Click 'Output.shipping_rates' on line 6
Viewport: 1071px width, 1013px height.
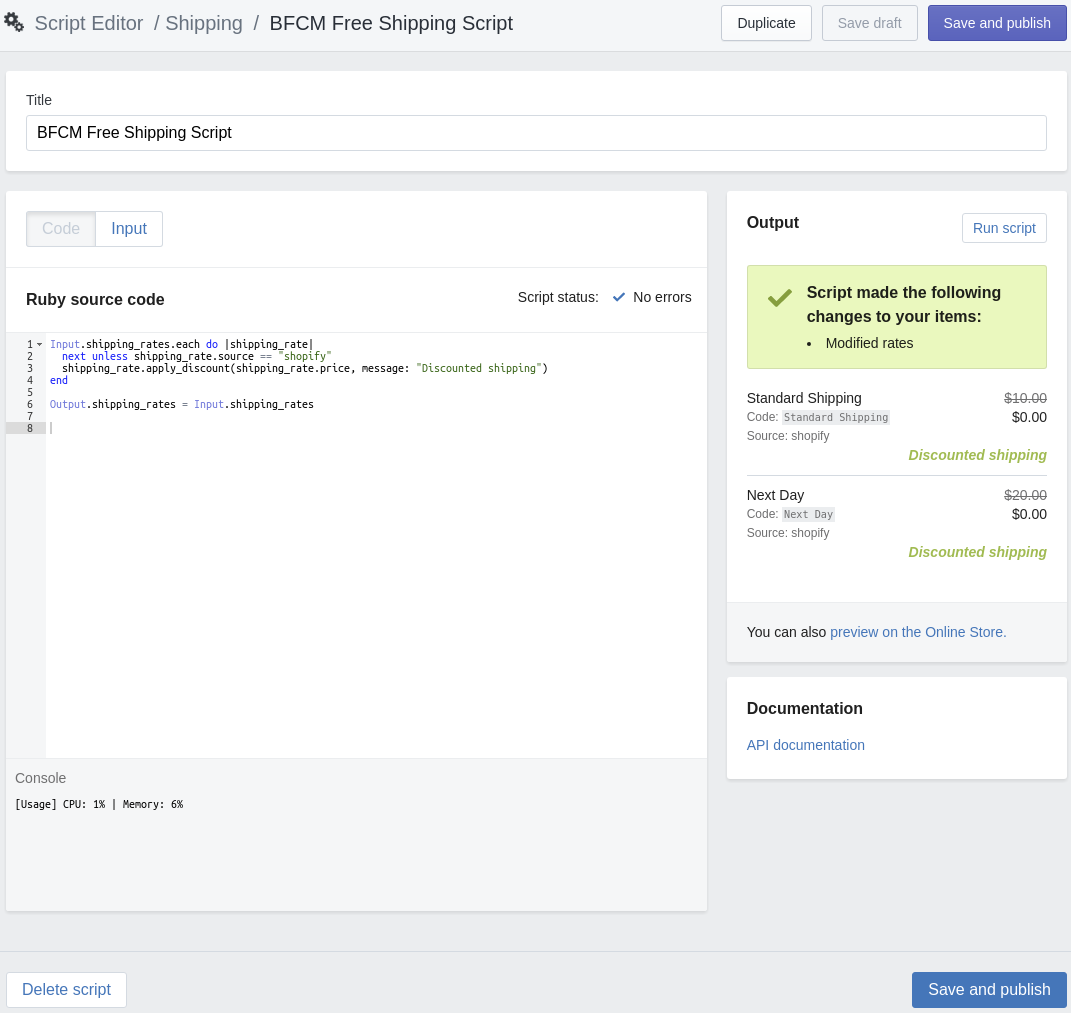113,404
